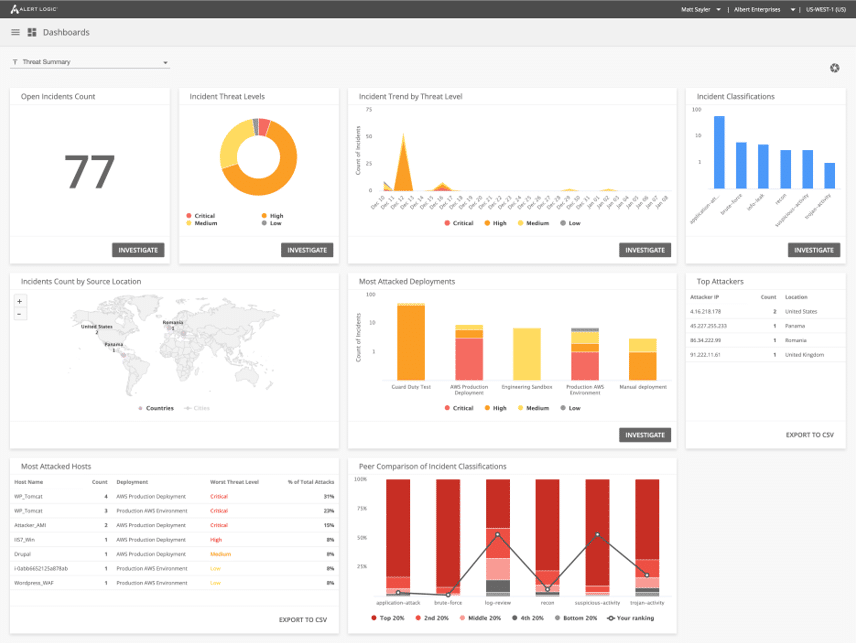
Task: Zoom in on the source location map
Action: point(20,301)
